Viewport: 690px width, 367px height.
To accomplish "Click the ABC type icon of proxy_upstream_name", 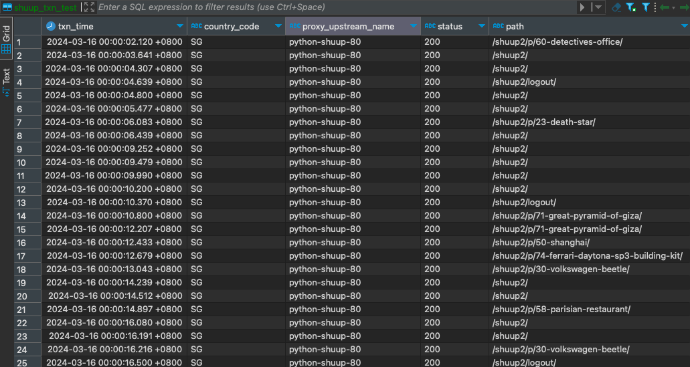I will [x=295, y=26].
